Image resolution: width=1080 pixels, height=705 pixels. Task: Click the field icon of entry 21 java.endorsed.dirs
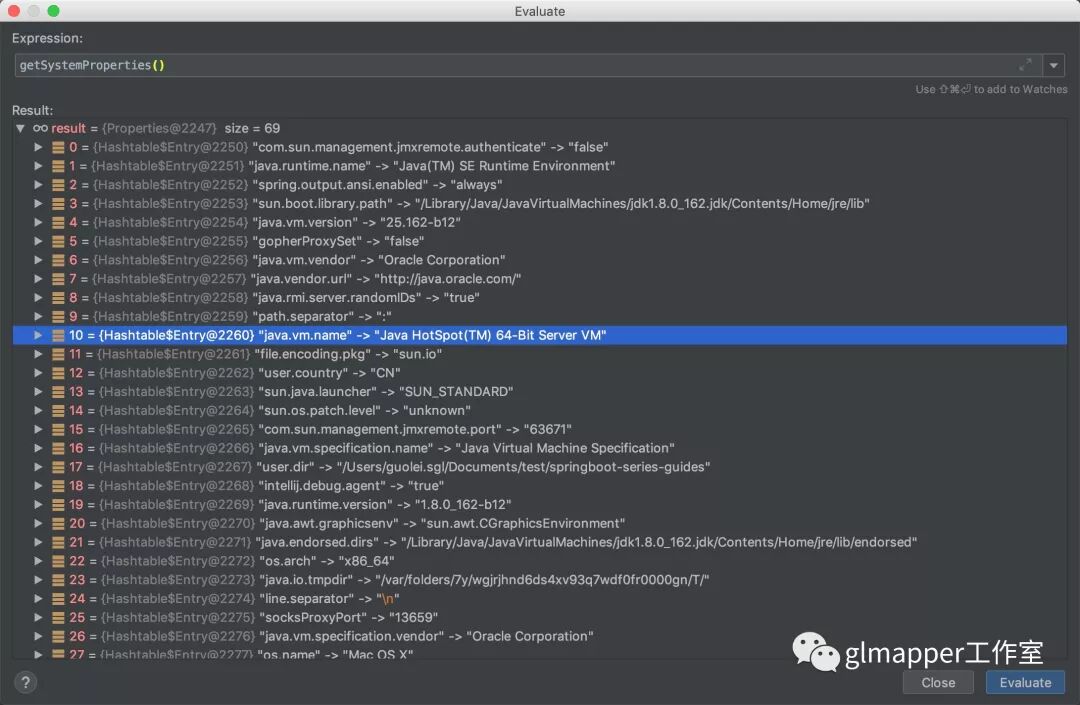59,543
